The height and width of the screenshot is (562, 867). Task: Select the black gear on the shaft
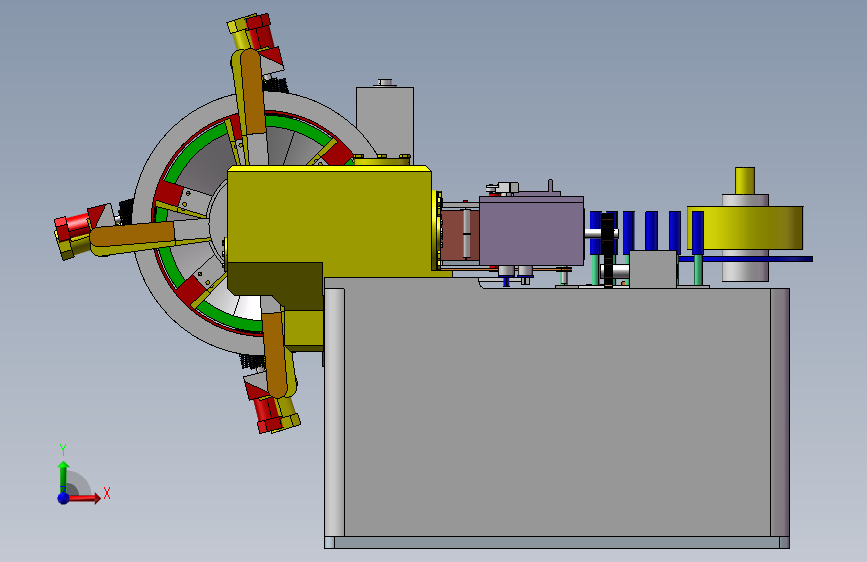tap(608, 249)
